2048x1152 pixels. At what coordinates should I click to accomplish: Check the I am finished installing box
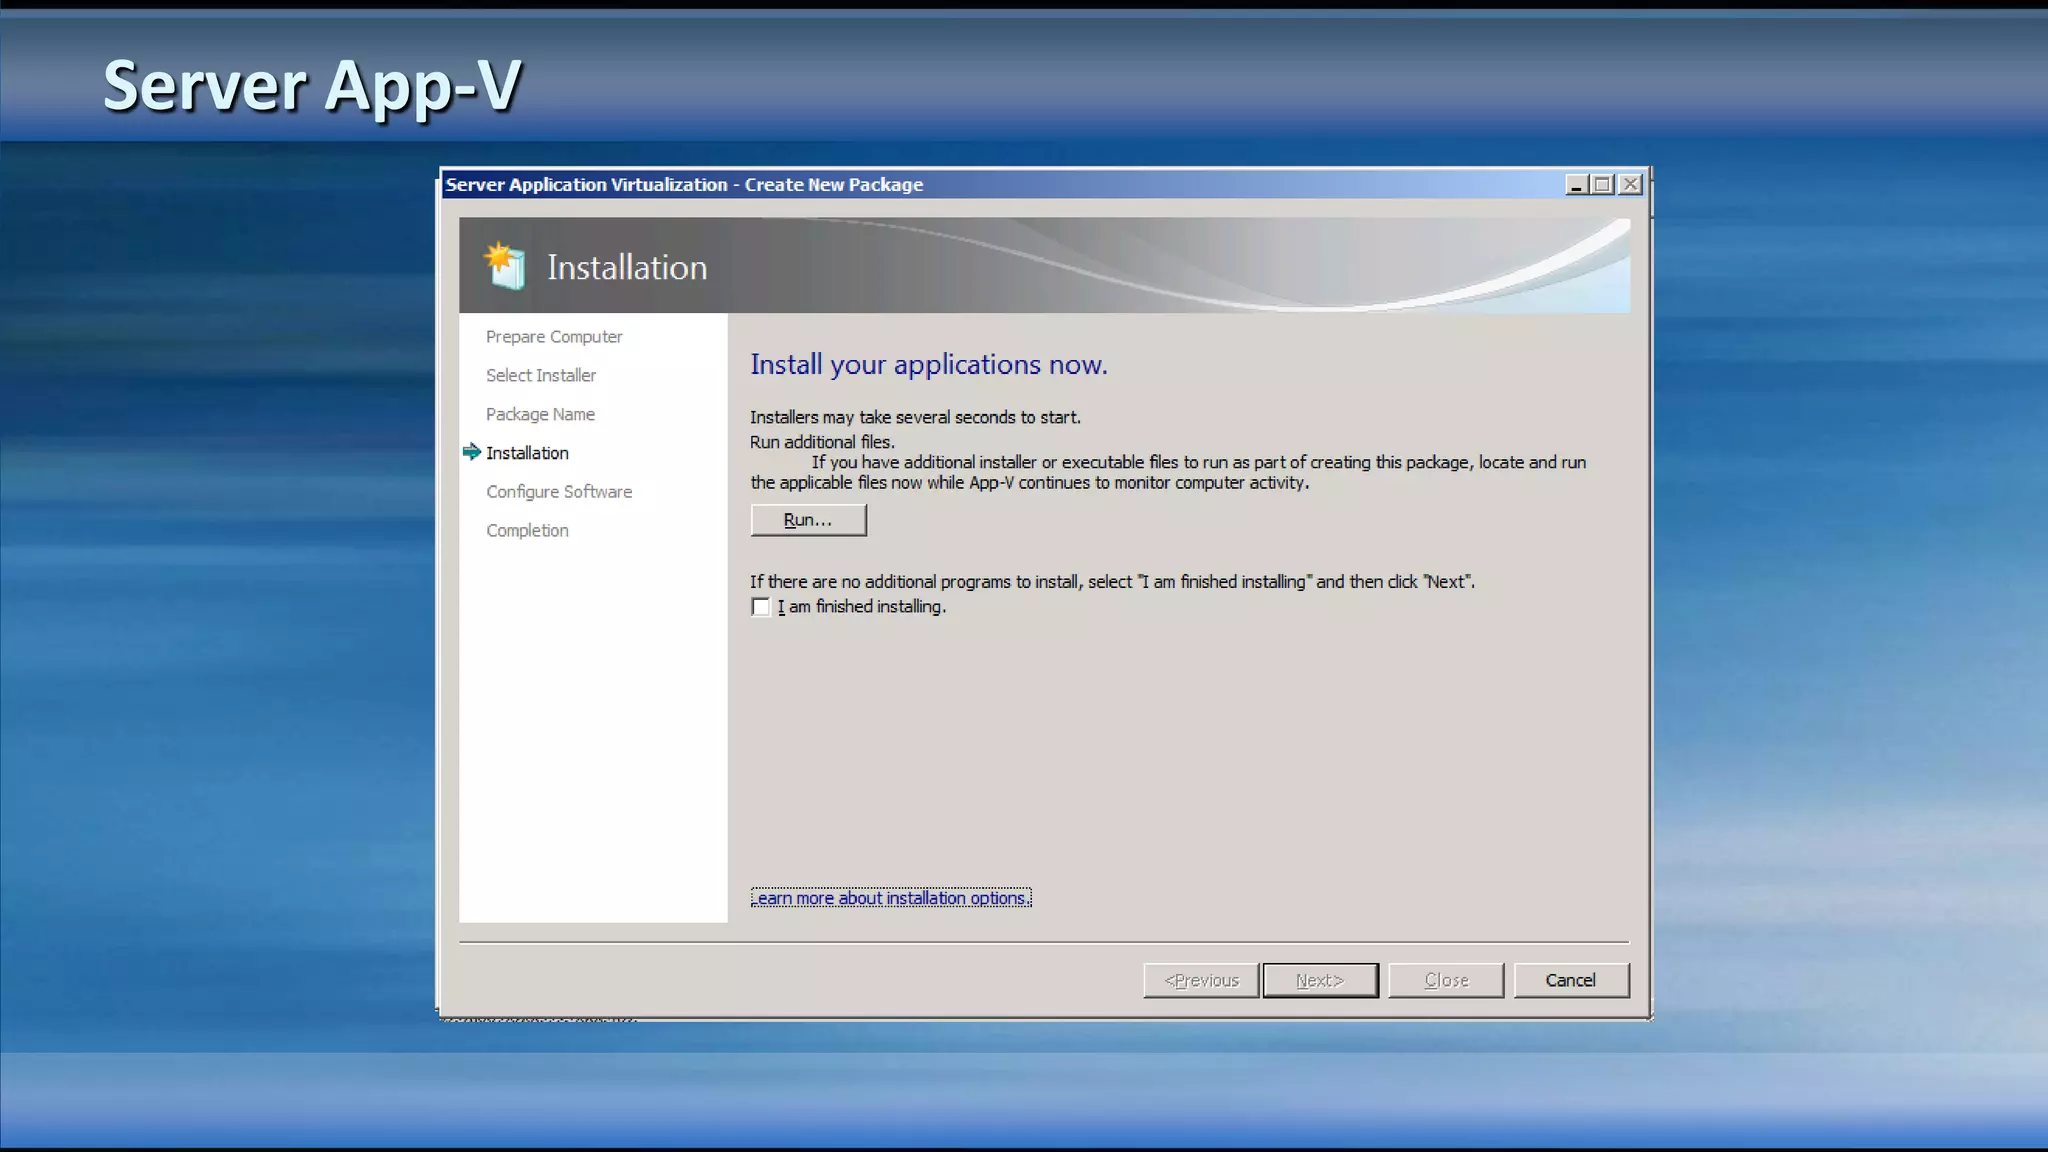[x=761, y=607]
